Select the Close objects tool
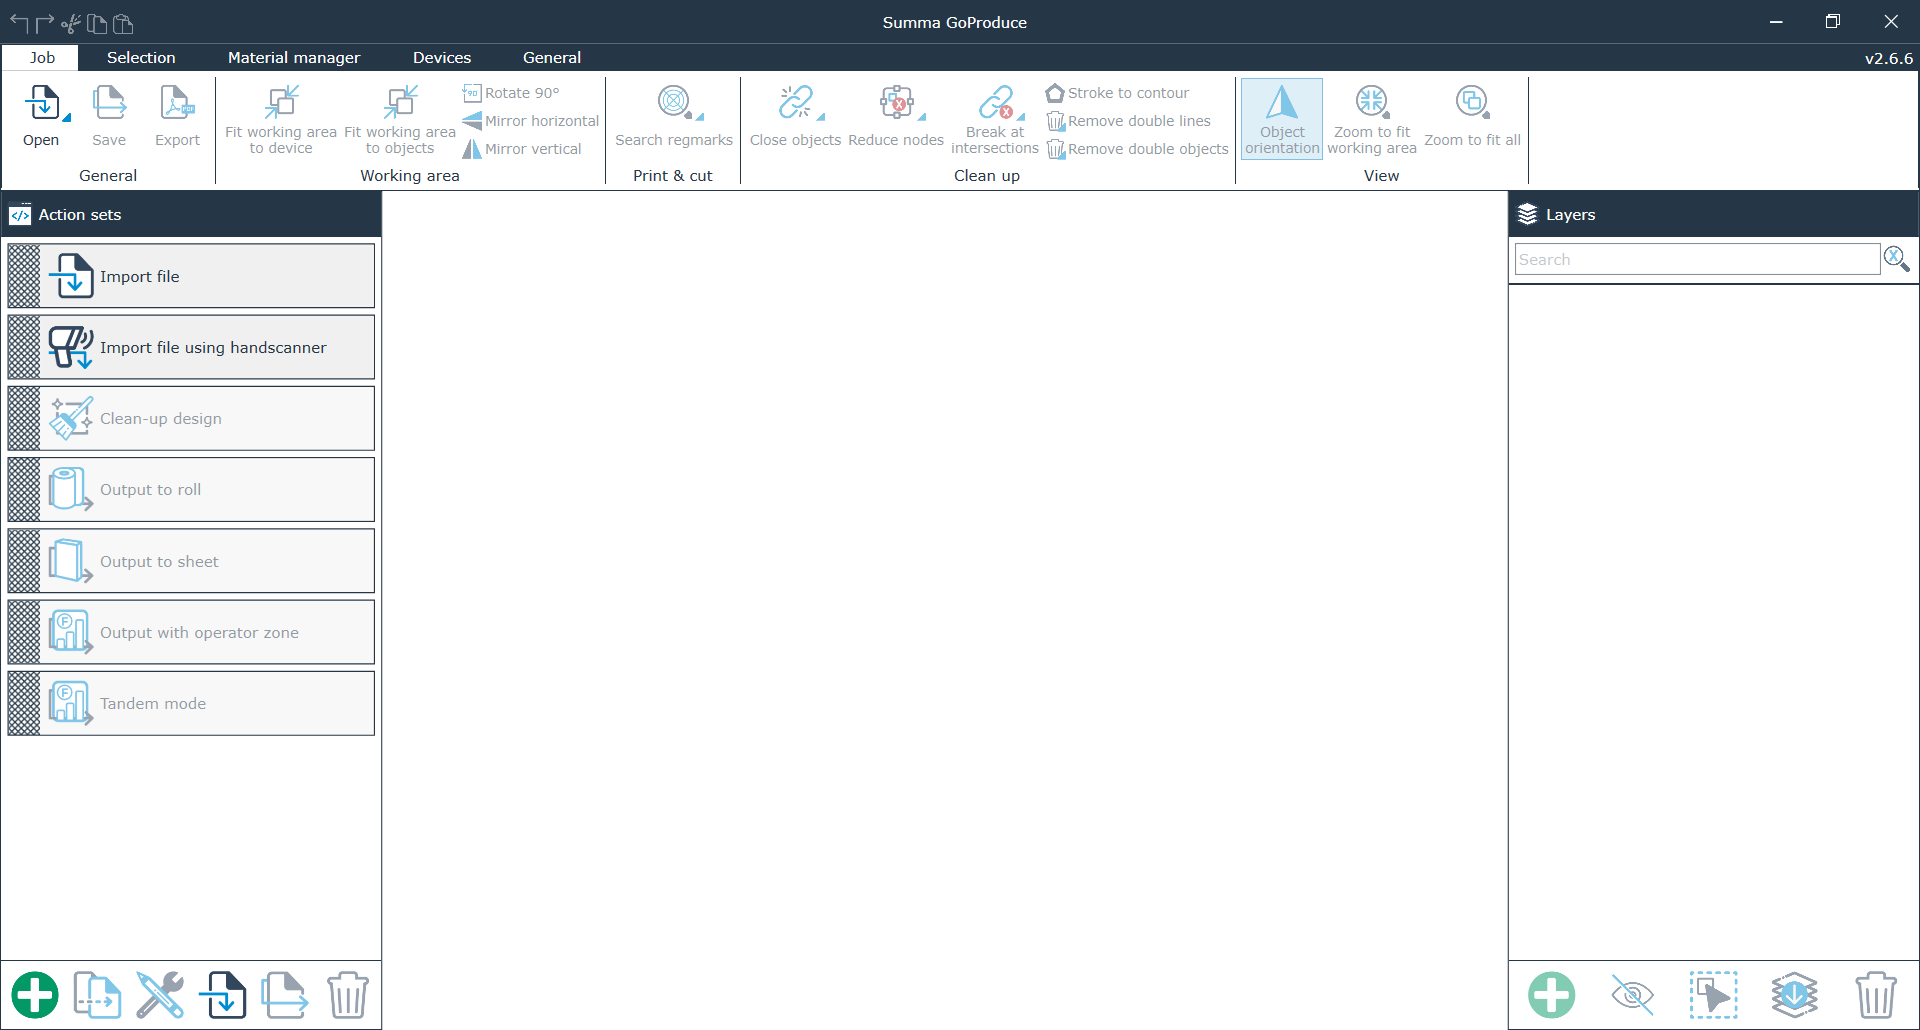The height and width of the screenshot is (1030, 1920). click(x=794, y=102)
